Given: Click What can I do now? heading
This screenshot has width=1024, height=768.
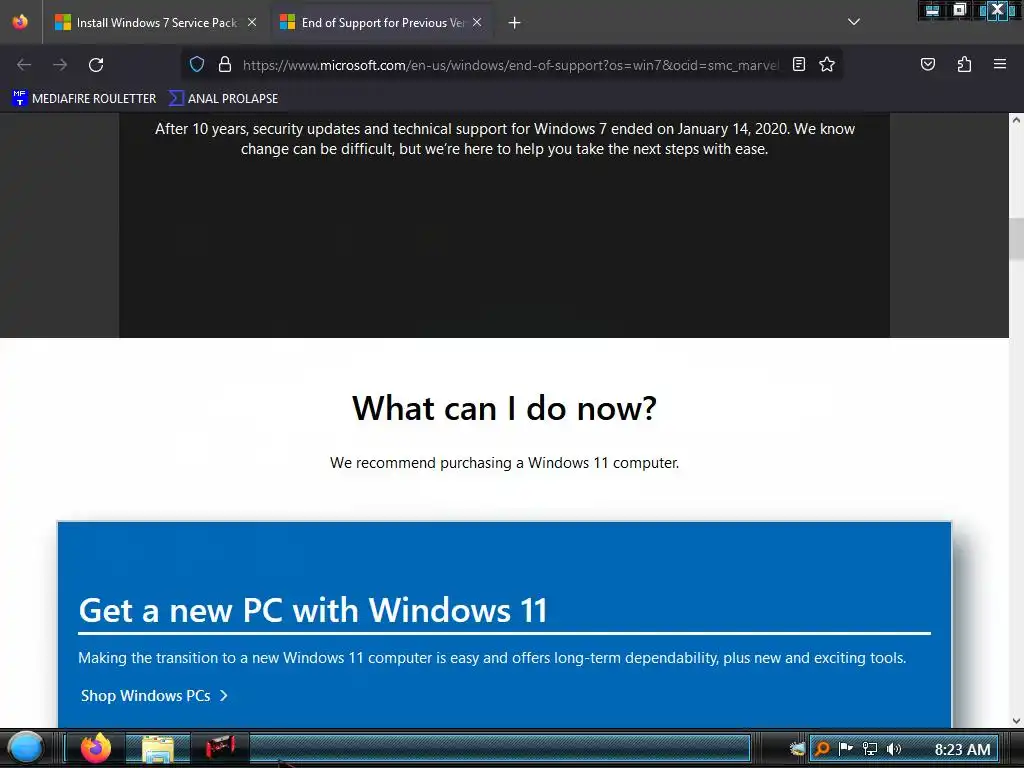Looking at the screenshot, I should pos(504,408).
